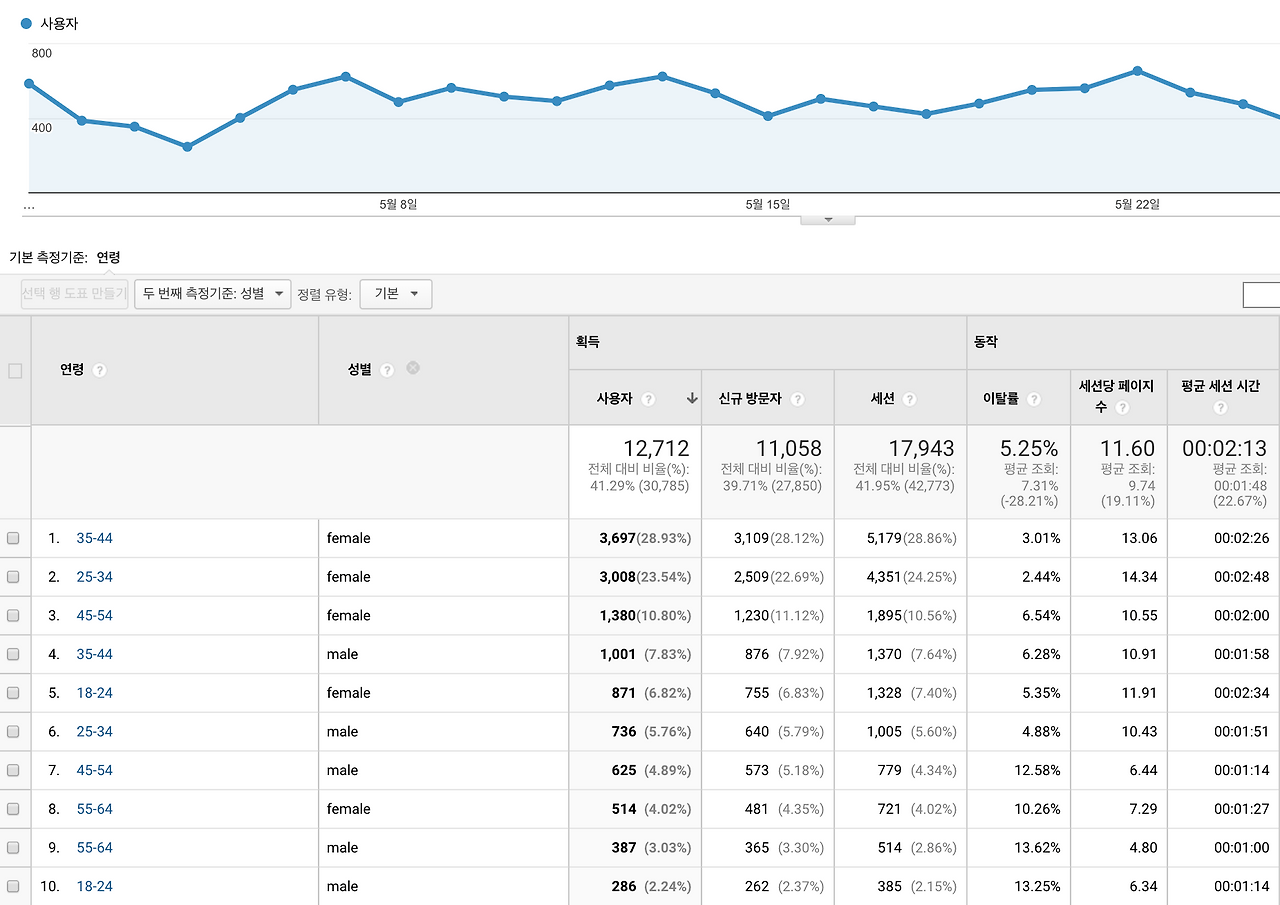
Task: Open help icon beside 이탈률 header
Action: pyautogui.click(x=1033, y=399)
